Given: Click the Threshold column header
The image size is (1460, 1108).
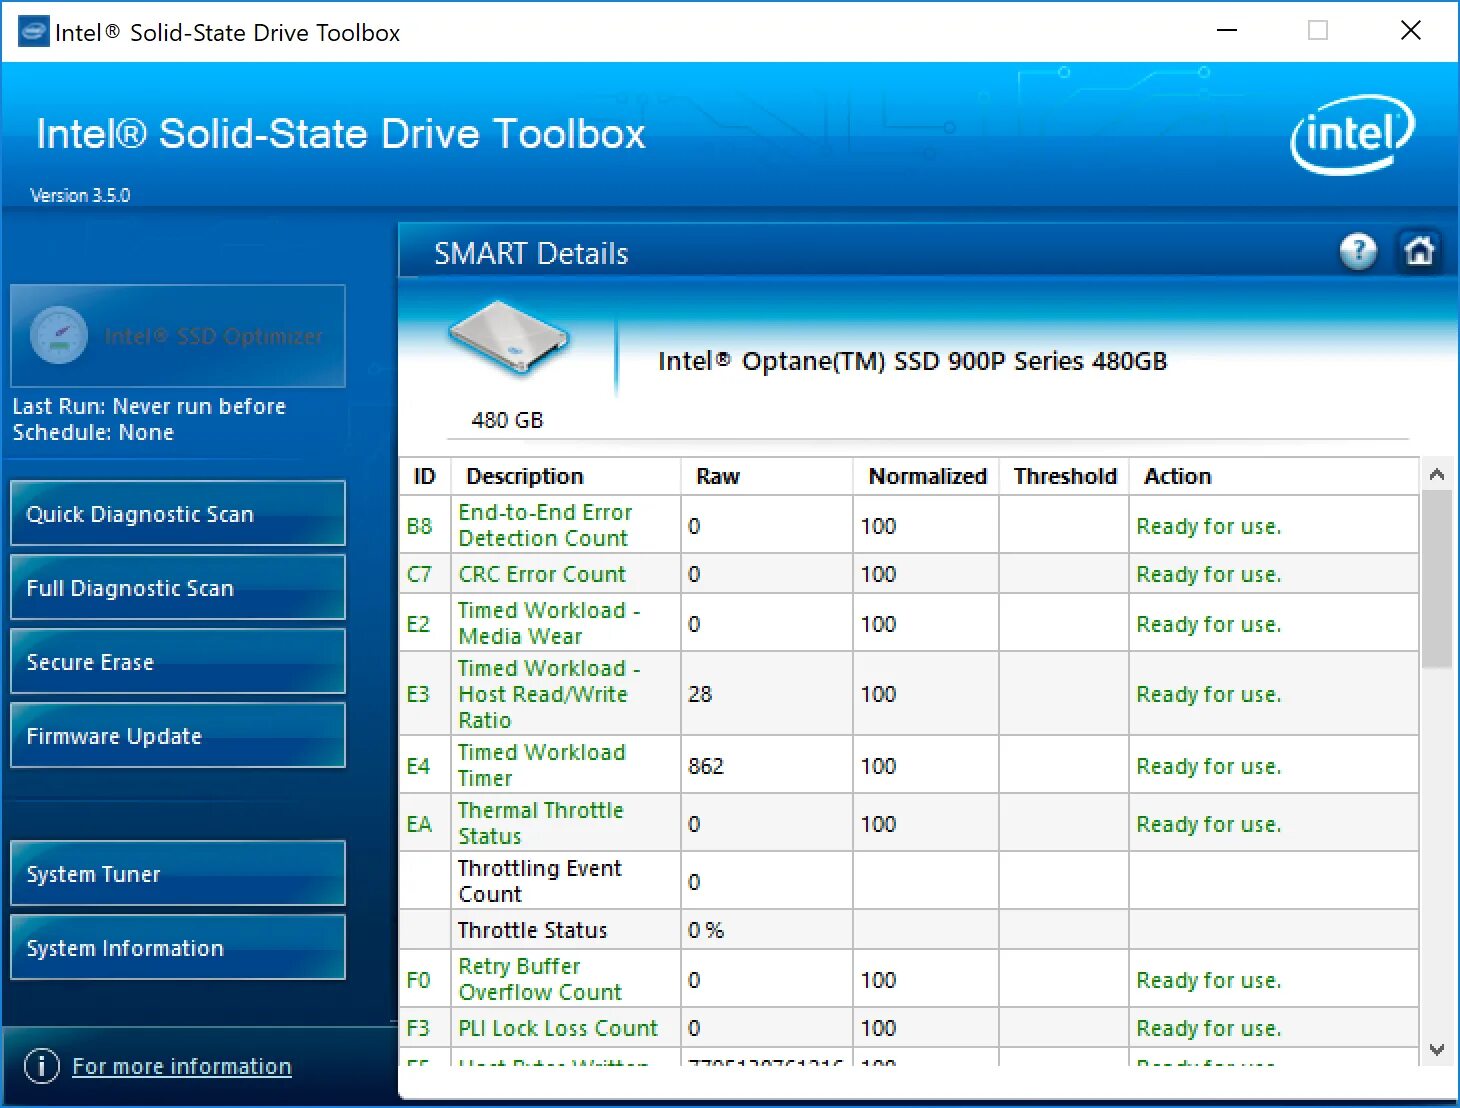Looking at the screenshot, I should point(1065,476).
